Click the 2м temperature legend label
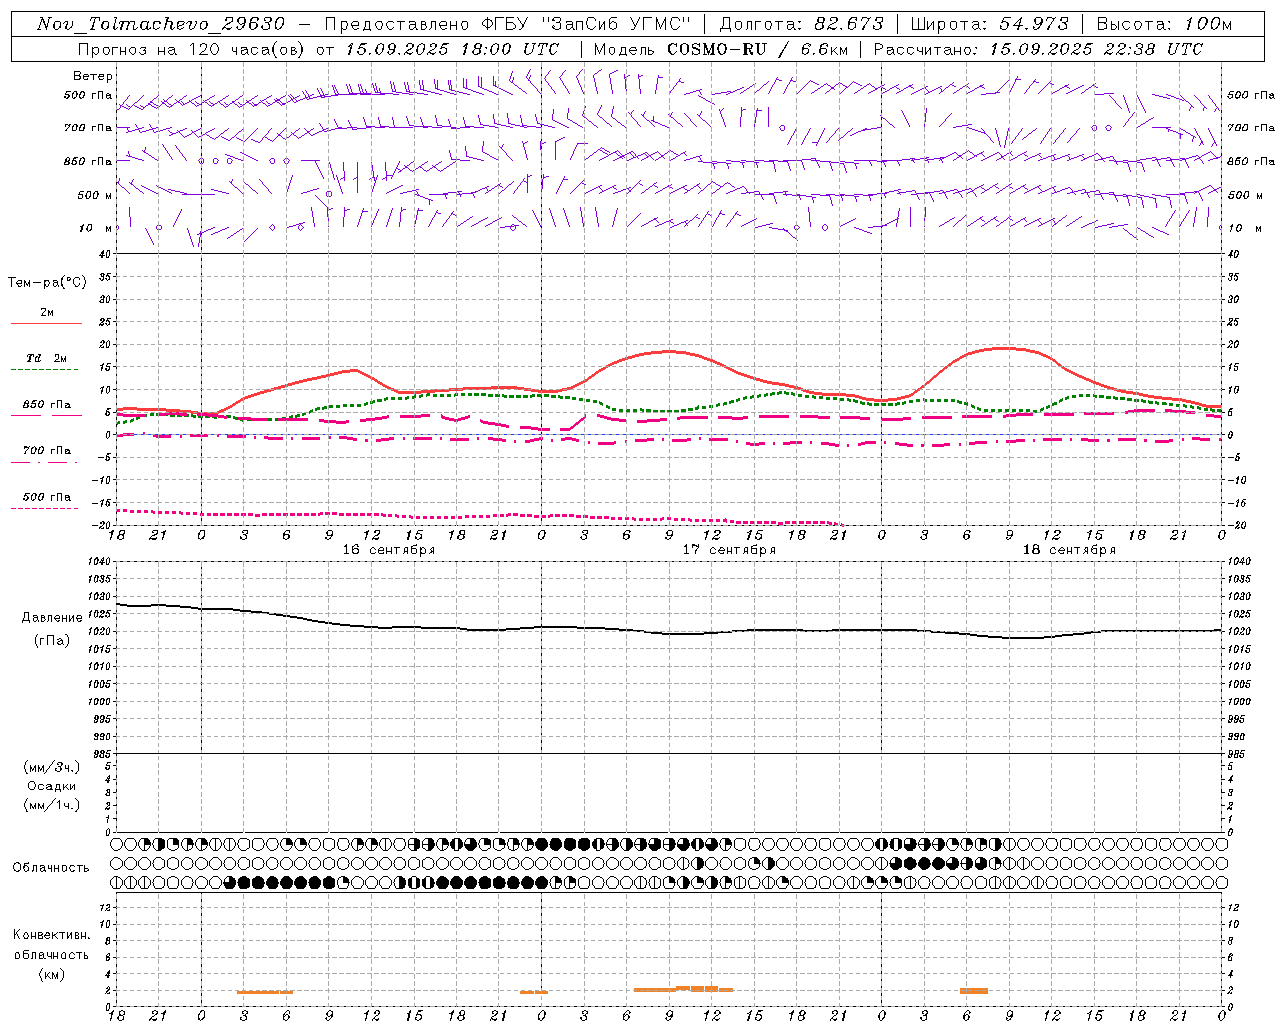Image resolution: width=1280 pixels, height=1024 pixels. [47, 313]
